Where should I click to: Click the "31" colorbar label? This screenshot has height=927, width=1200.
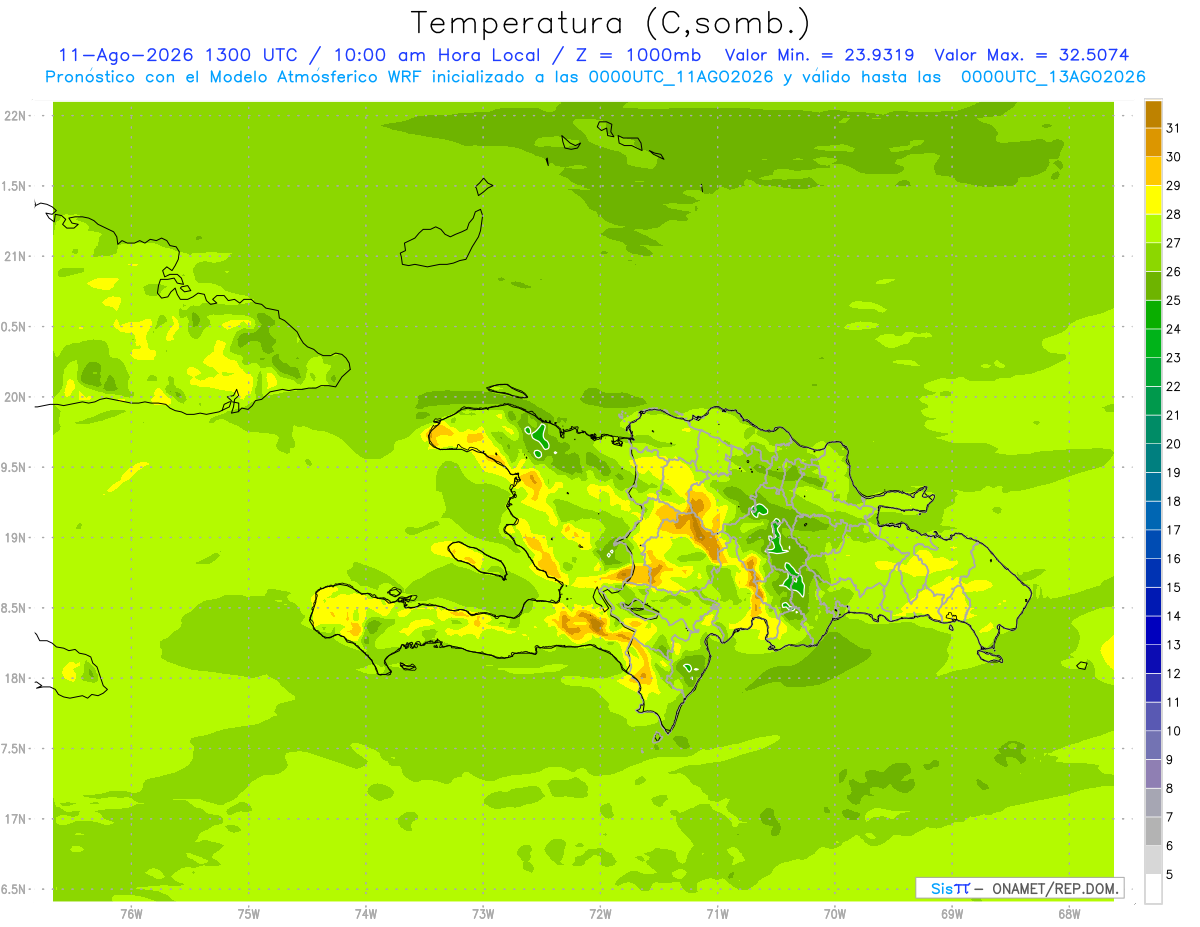[1174, 128]
